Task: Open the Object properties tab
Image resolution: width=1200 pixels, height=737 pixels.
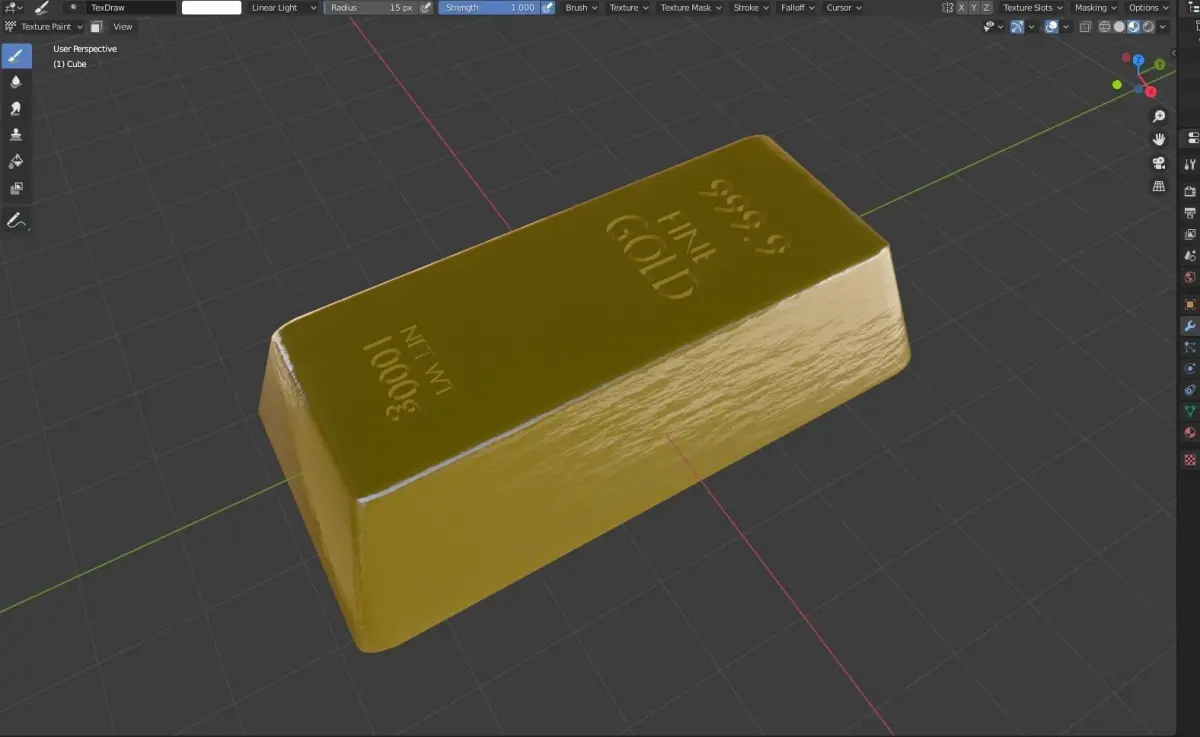Action: (x=1190, y=304)
